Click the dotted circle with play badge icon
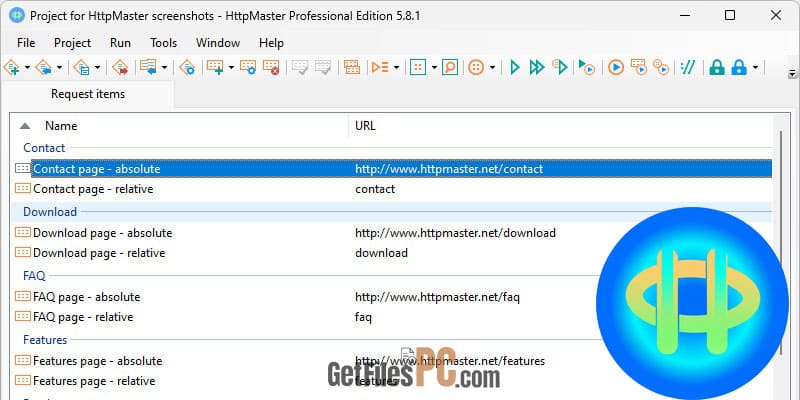The width and height of the screenshot is (800, 400). (x=661, y=67)
